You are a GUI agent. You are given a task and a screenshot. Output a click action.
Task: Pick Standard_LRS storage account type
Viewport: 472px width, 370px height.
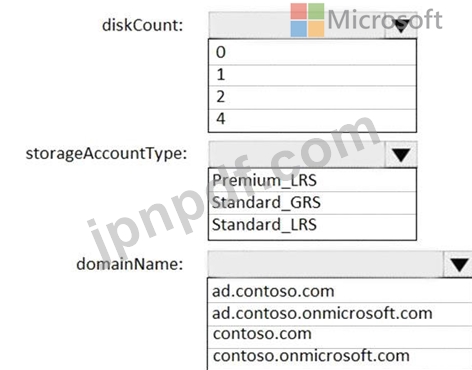pos(312,226)
